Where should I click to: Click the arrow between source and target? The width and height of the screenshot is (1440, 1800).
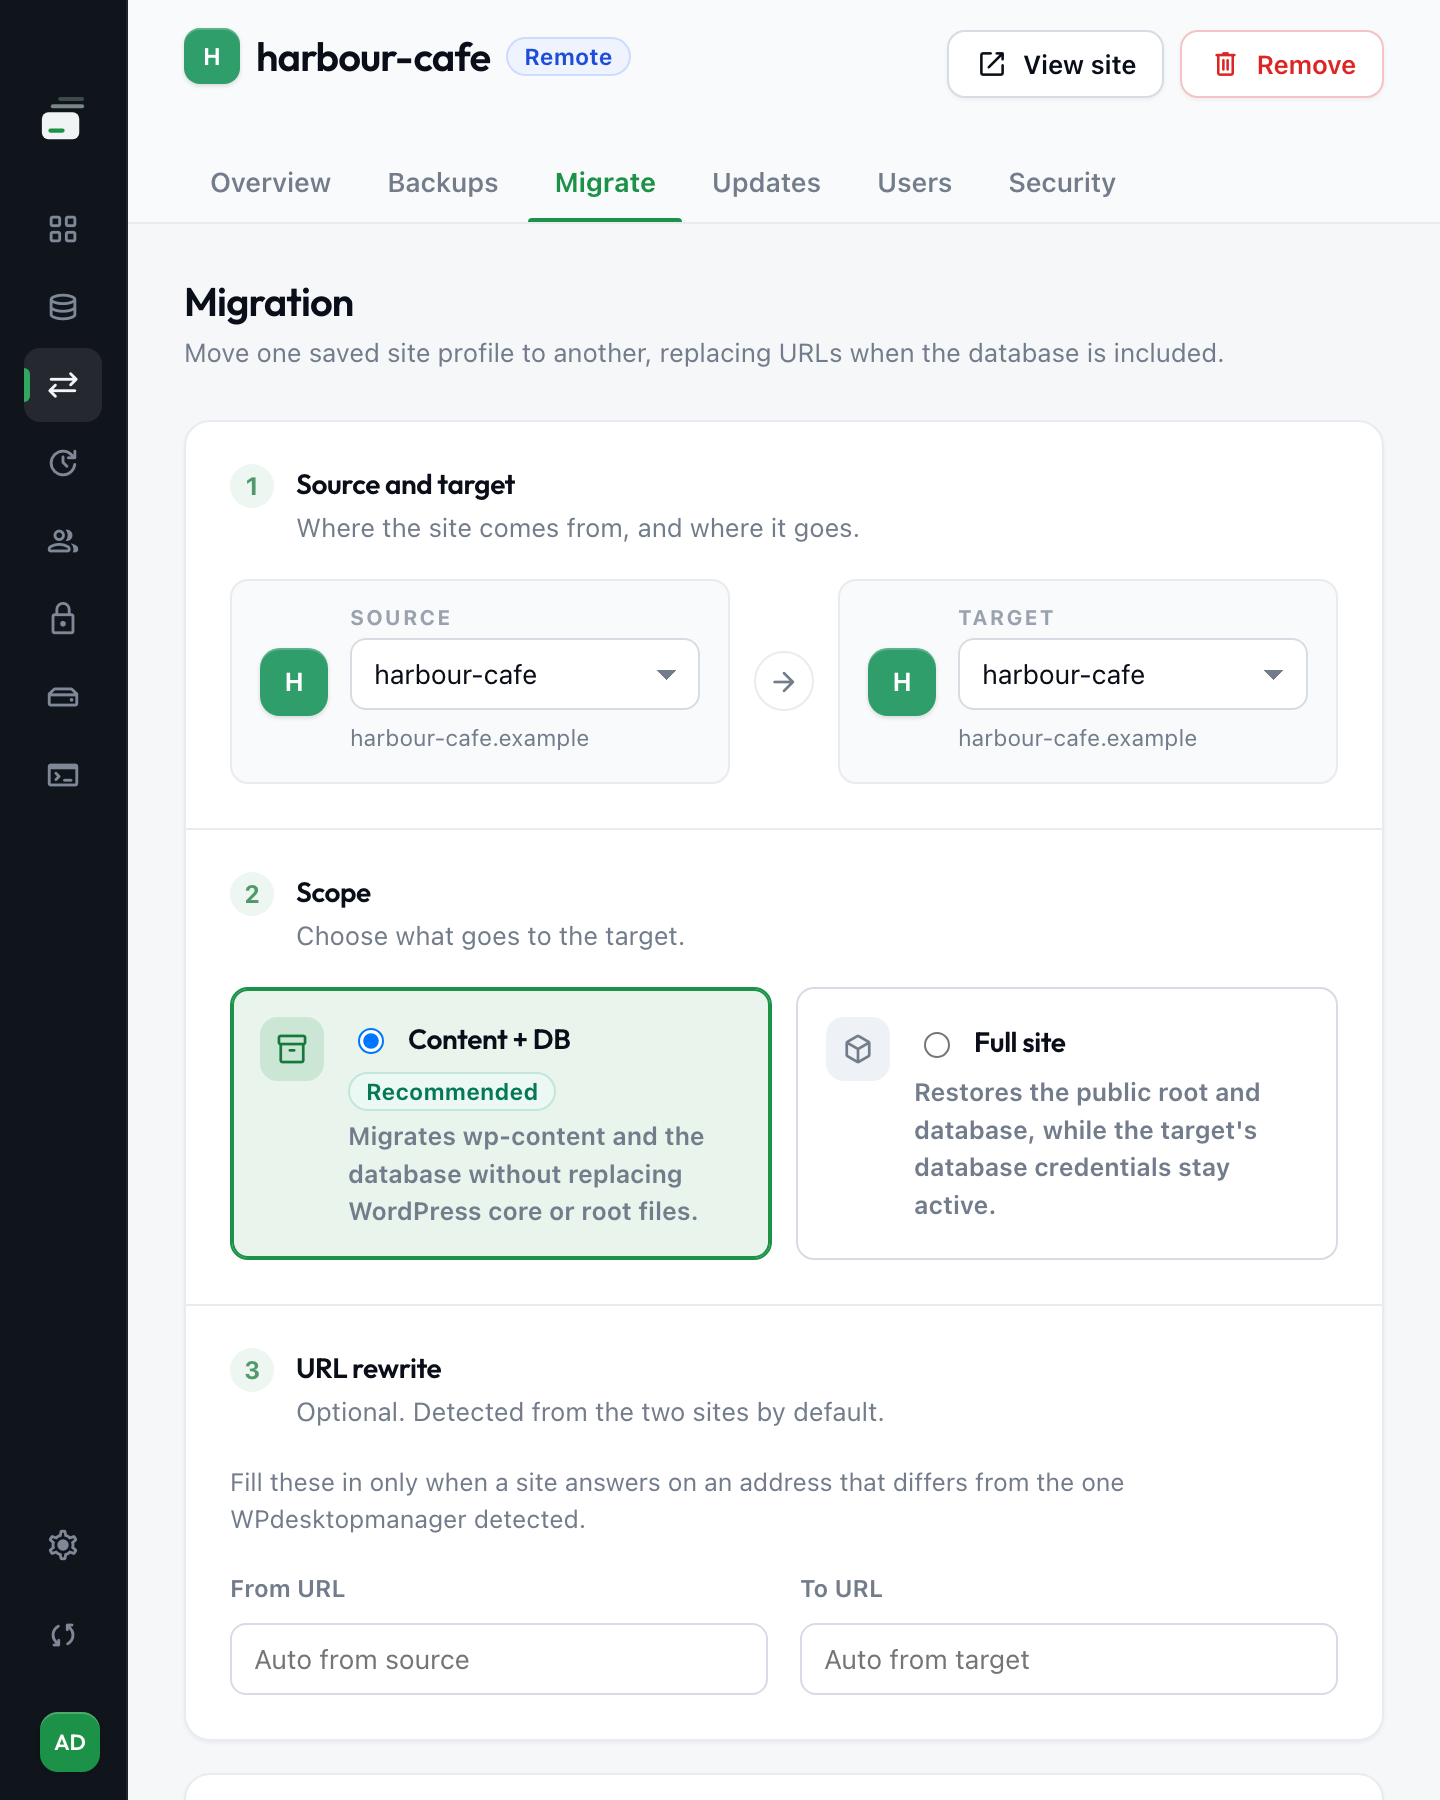click(x=784, y=682)
